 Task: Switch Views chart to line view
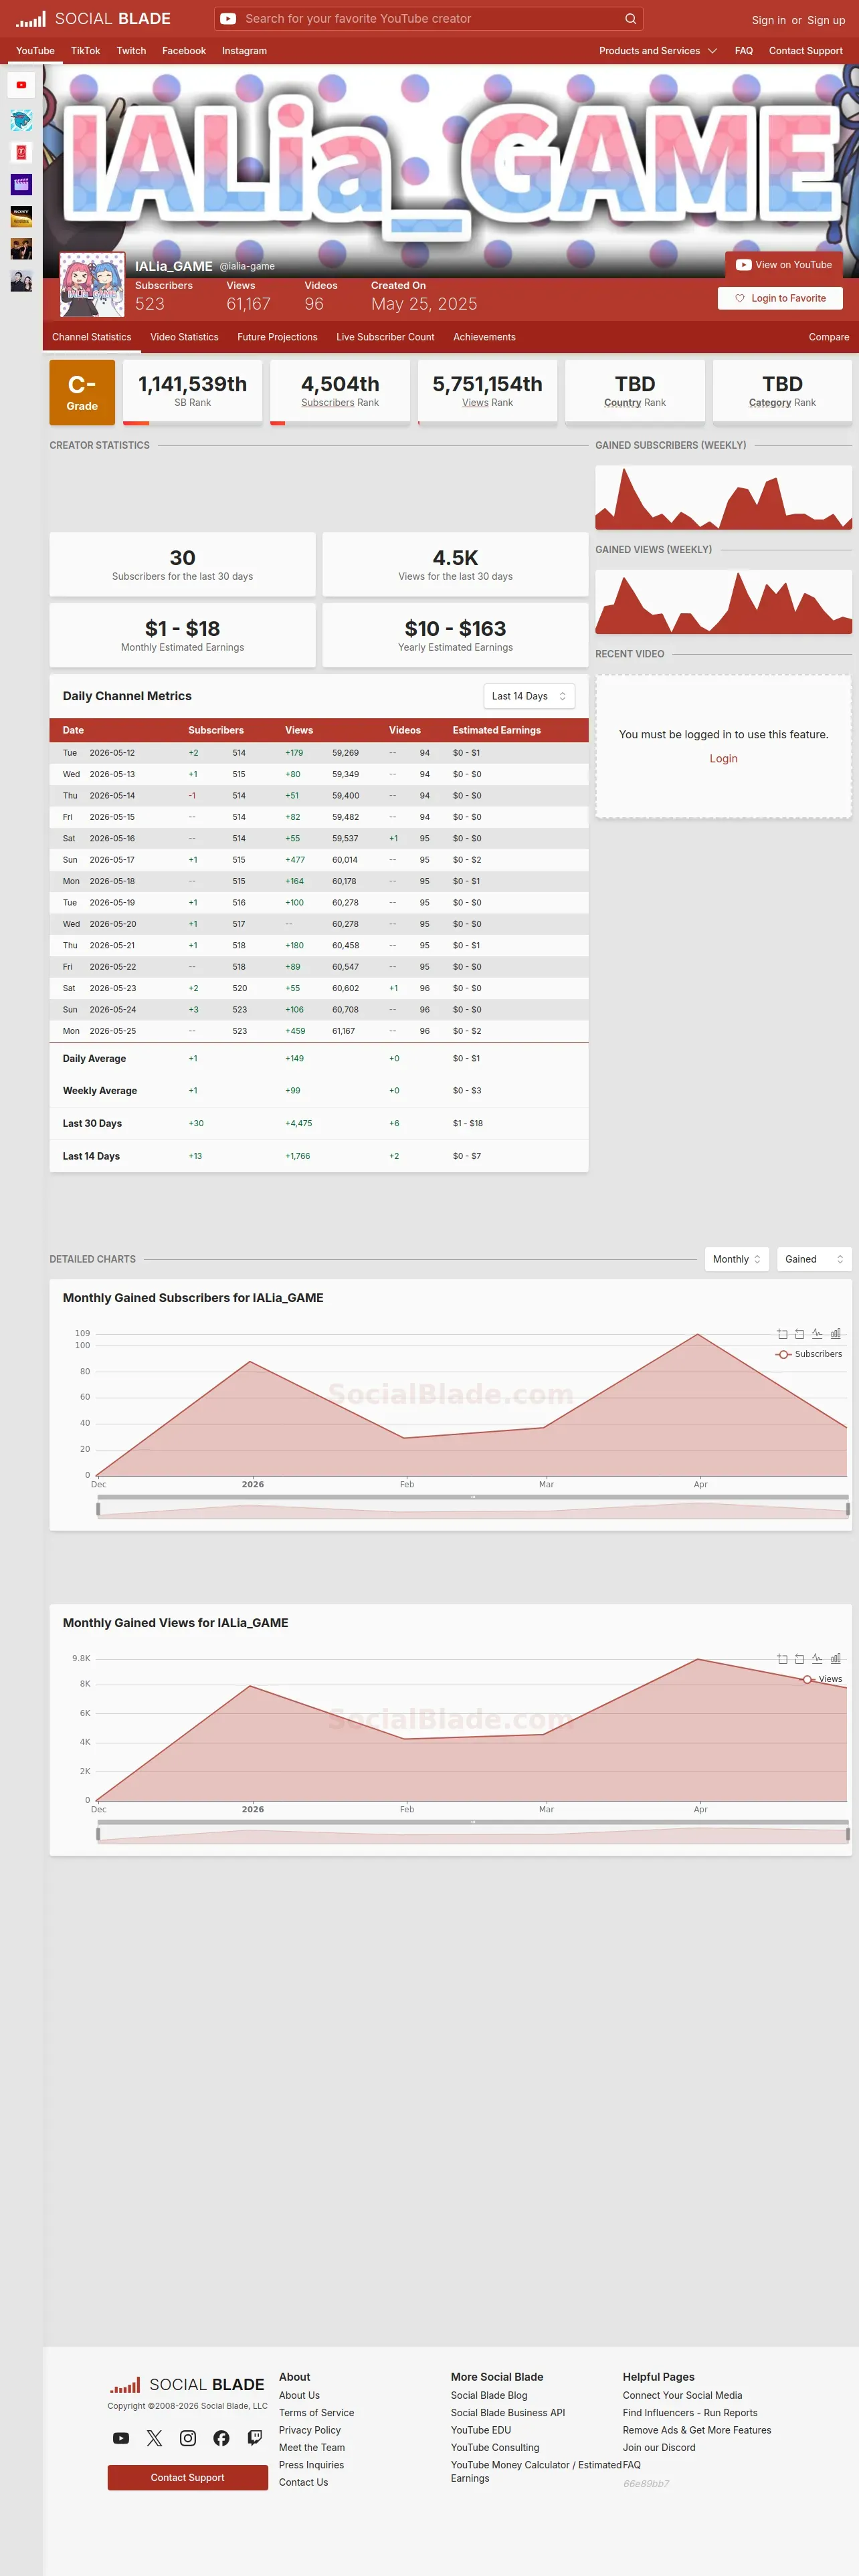tap(817, 1659)
